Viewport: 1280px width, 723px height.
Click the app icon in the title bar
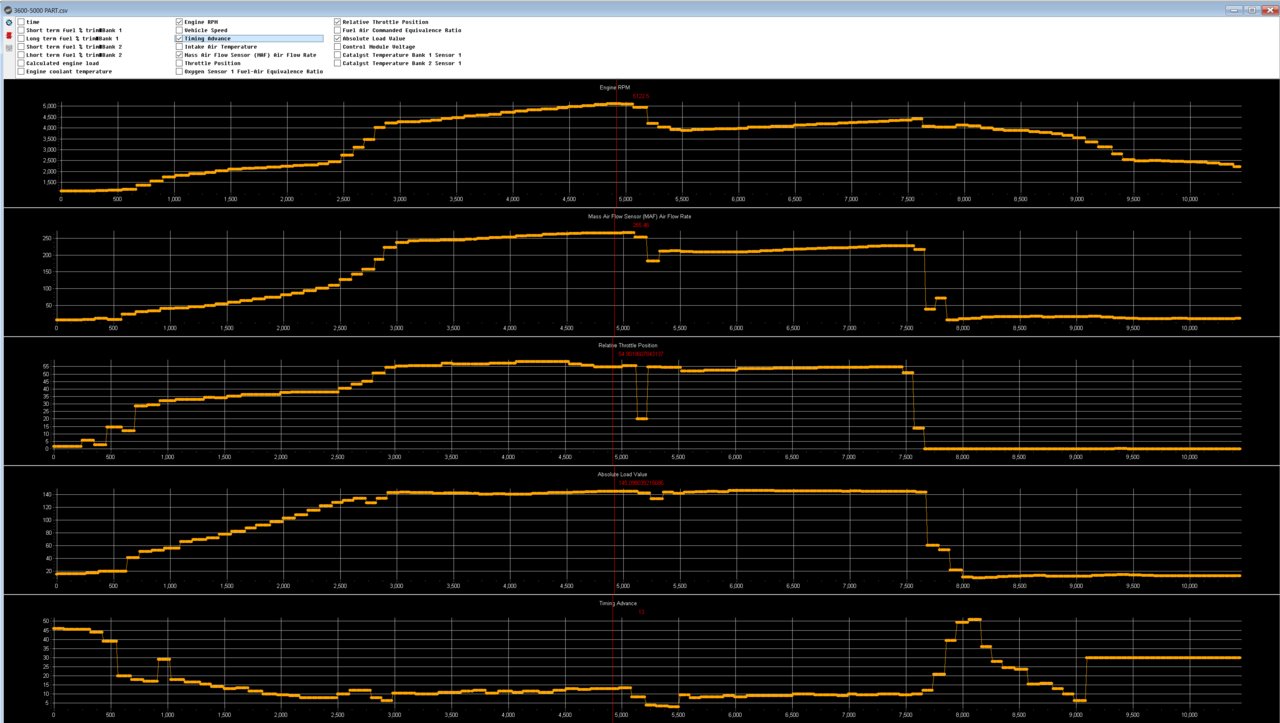coord(6,8)
